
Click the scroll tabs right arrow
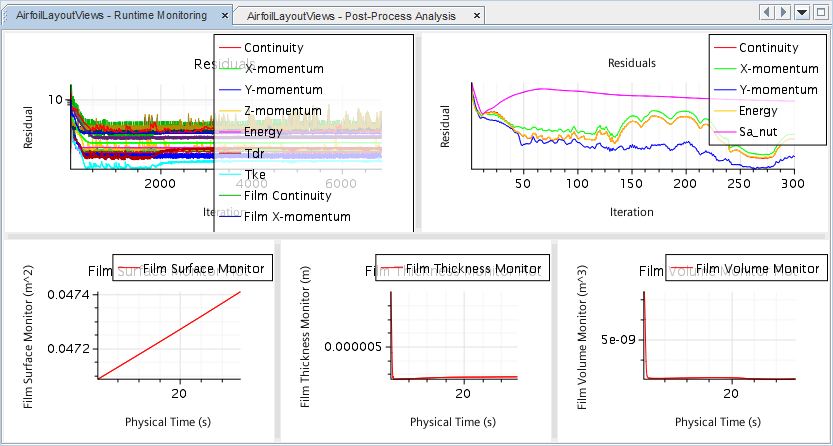click(784, 12)
